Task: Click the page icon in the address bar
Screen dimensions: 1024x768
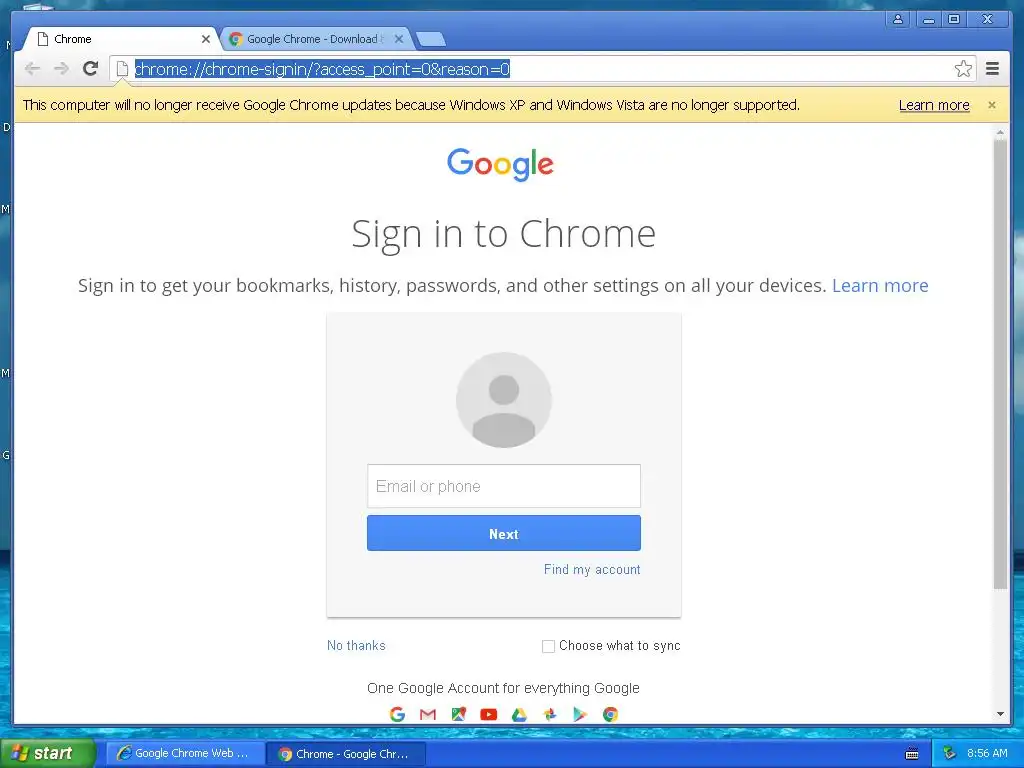Action: click(122, 69)
